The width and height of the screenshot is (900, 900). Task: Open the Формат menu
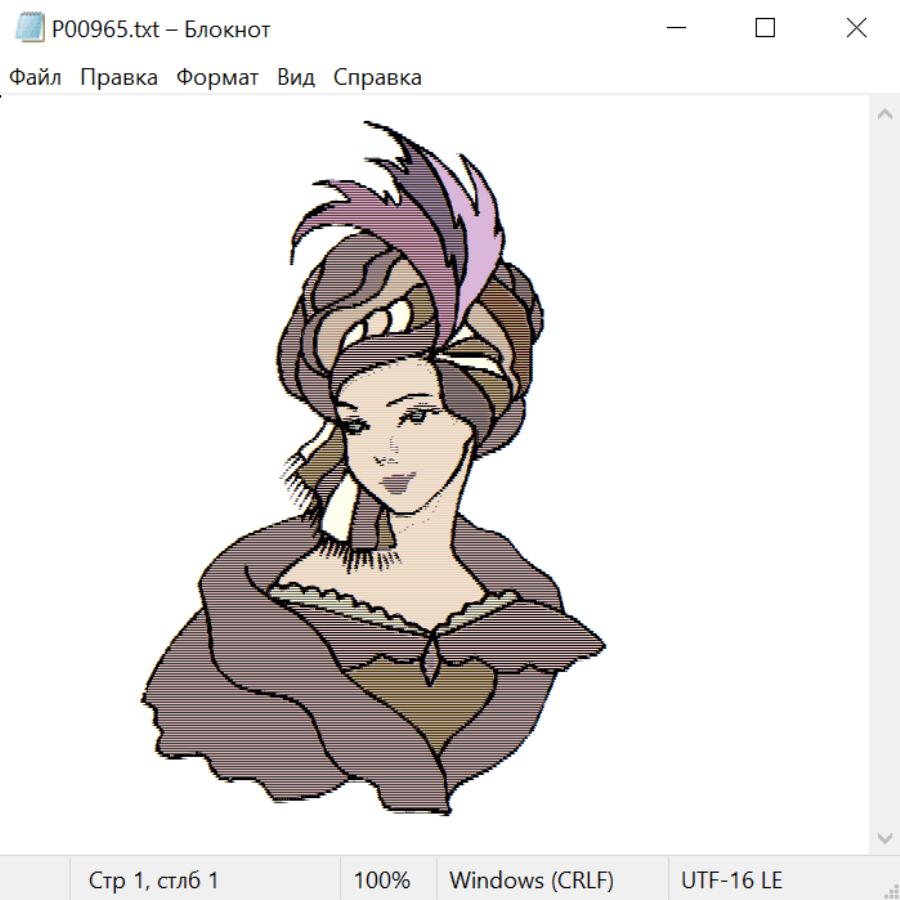(217, 78)
